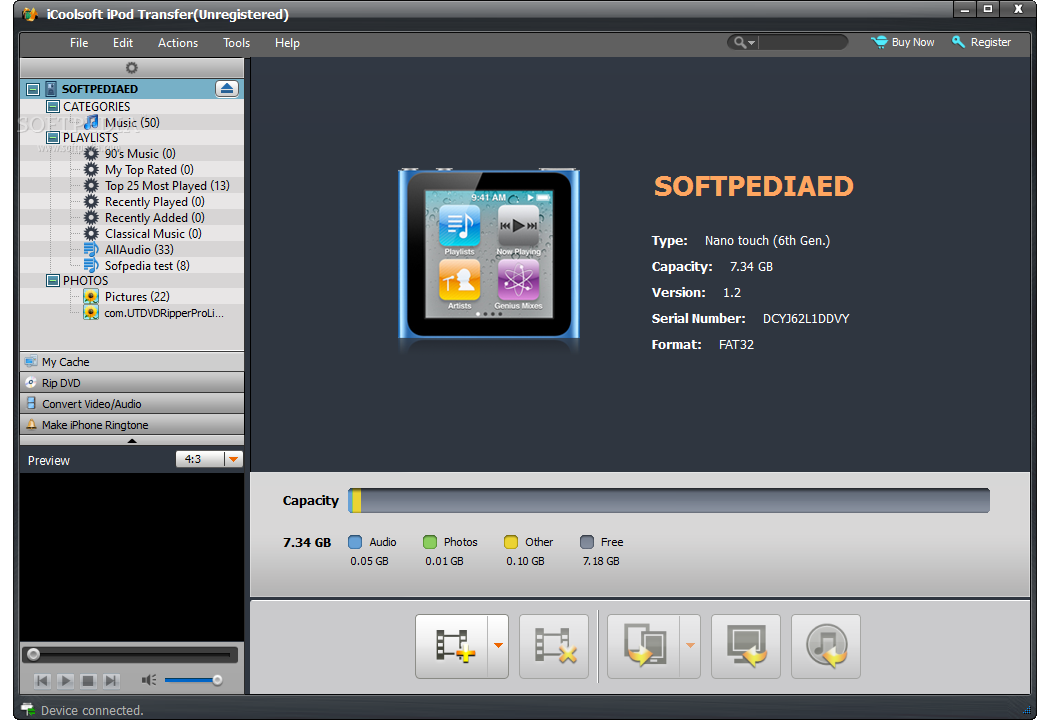Image resolution: width=1037 pixels, height=720 pixels.
Task: Open the Add file dropdown arrow
Action: click(x=498, y=646)
